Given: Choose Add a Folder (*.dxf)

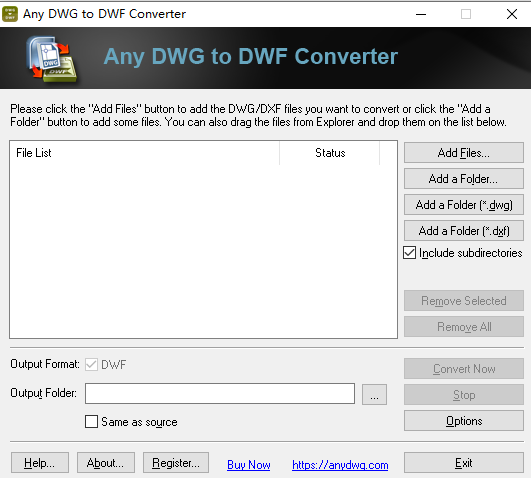Looking at the screenshot, I should [x=464, y=231].
